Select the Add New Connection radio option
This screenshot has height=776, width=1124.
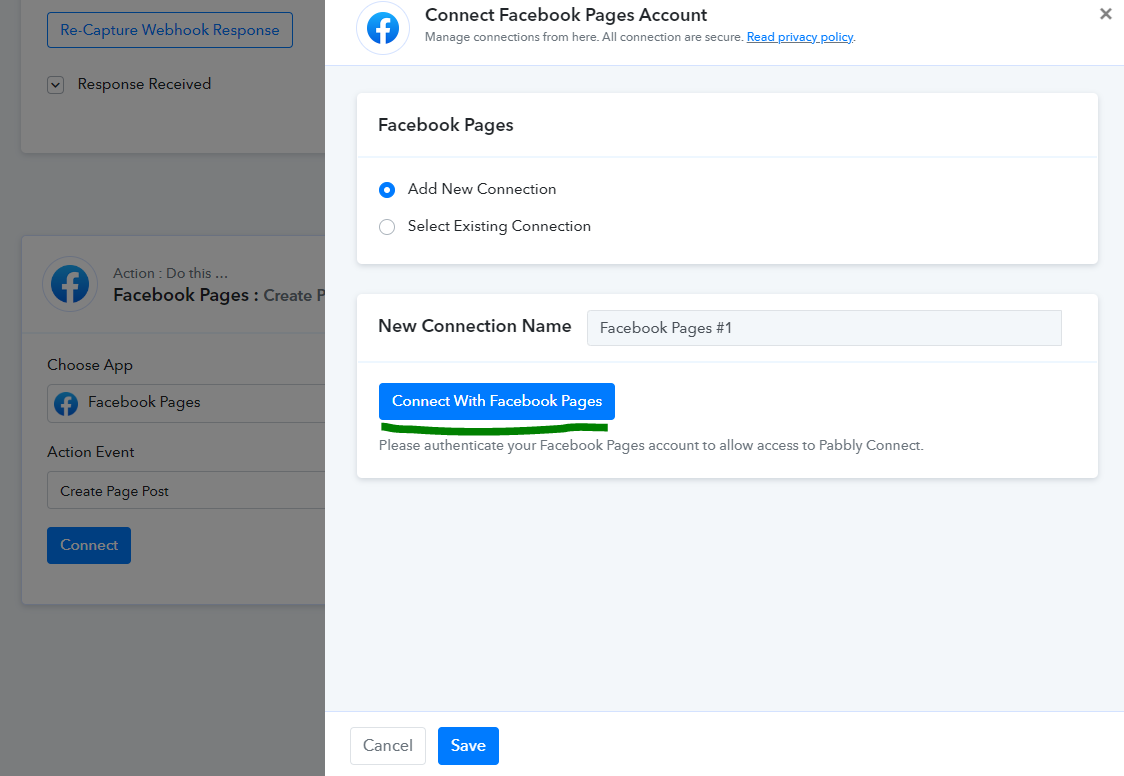coord(387,190)
